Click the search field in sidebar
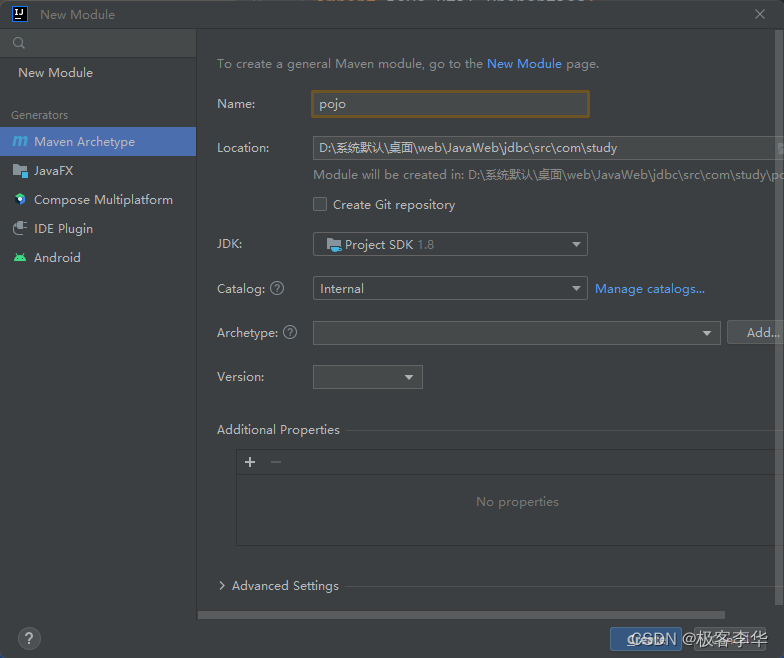The image size is (784, 658). [x=98, y=43]
